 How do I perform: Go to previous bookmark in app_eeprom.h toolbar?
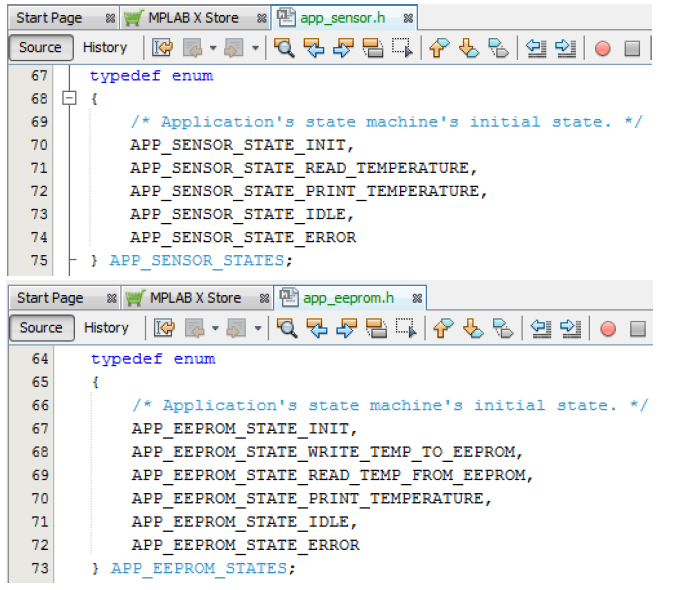click(x=443, y=328)
